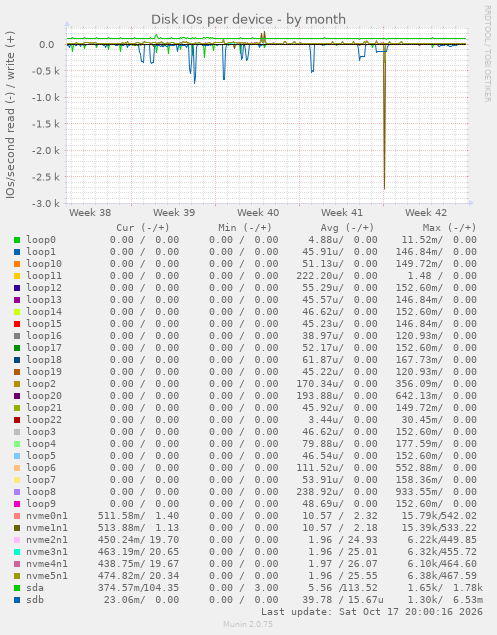Image resolution: width=497 pixels, height=635 pixels.
Task: Click the loop2 legend label
Action: pyautogui.click(x=41, y=384)
